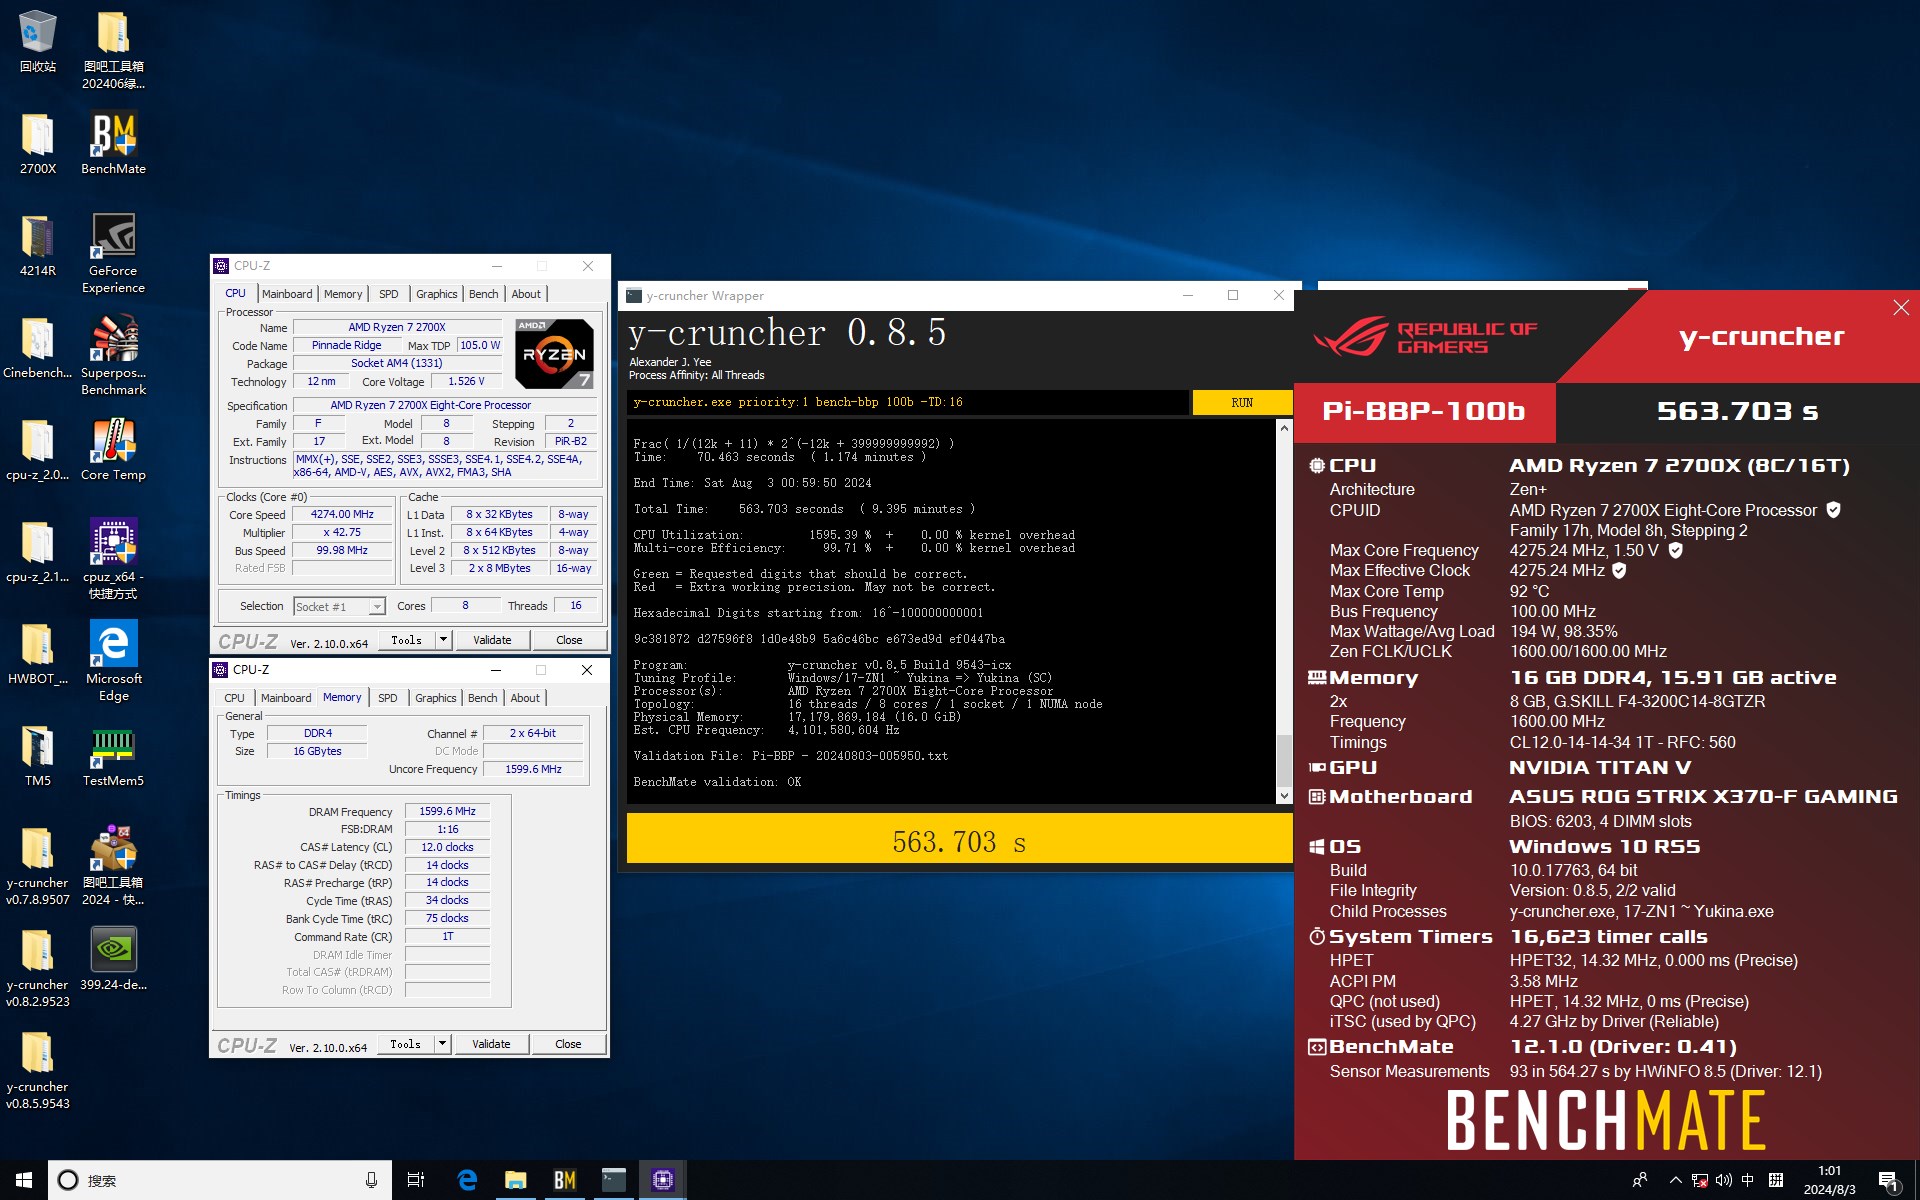Click Validate in upper CPU-Z window
This screenshot has height=1200, width=1920.
pyautogui.click(x=492, y=640)
